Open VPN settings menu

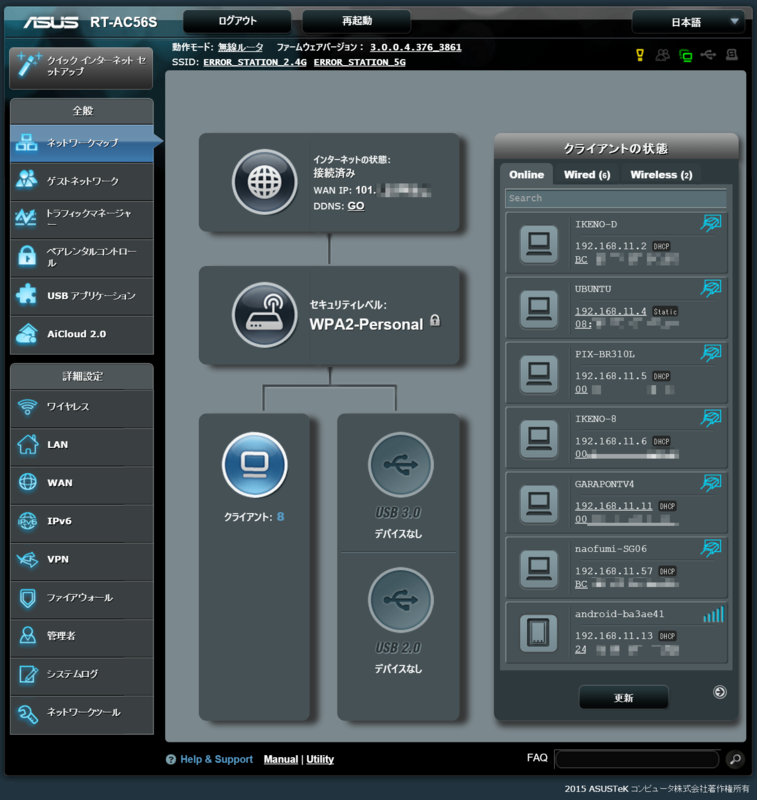click(82, 559)
